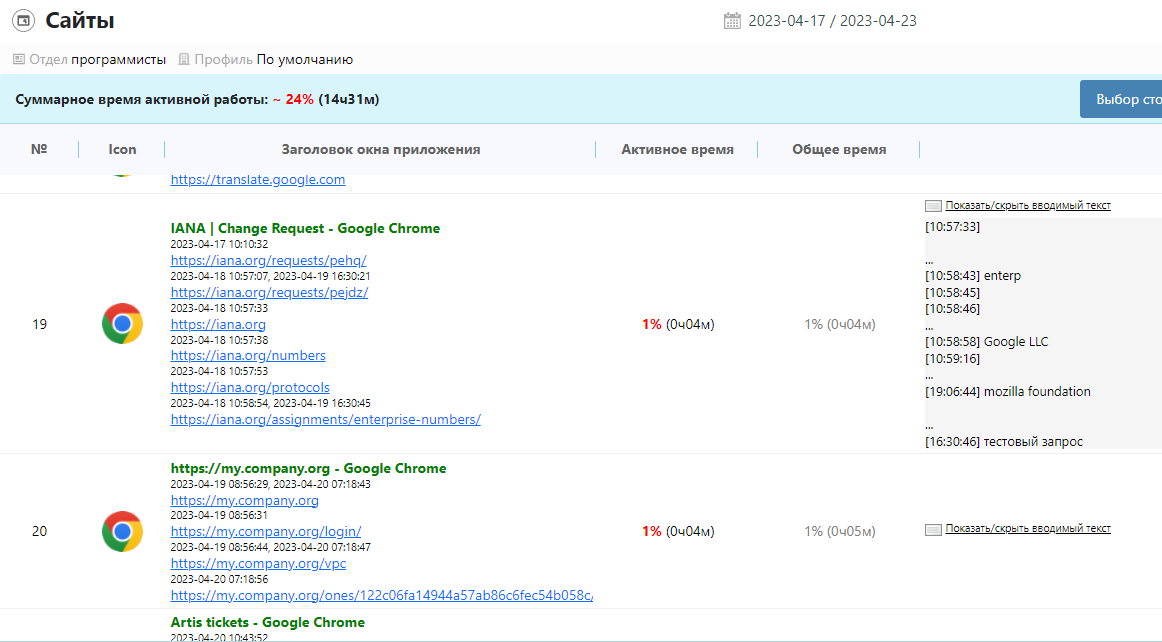Click the № column header
Viewport: 1162px width, 642px height.
tap(39, 149)
